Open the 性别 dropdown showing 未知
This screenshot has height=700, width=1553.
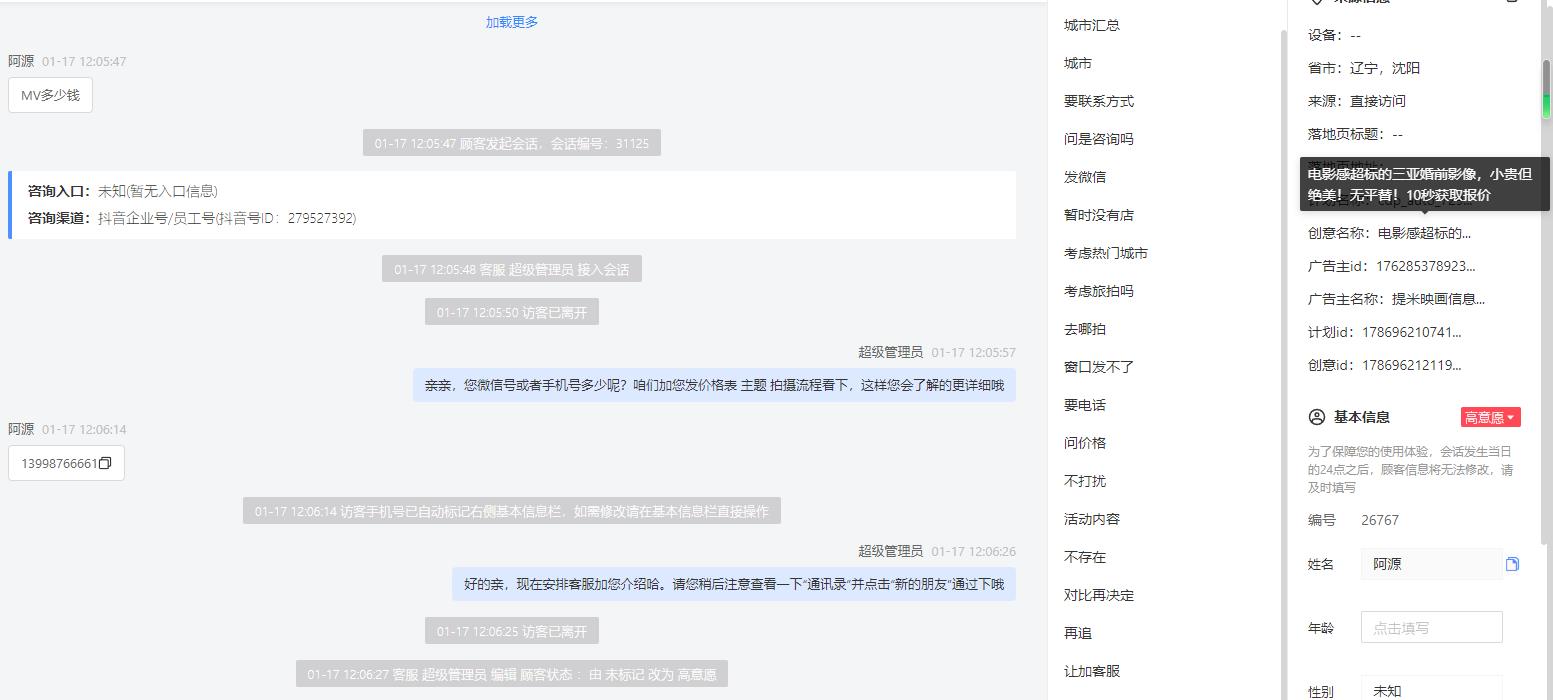tap(1431, 690)
